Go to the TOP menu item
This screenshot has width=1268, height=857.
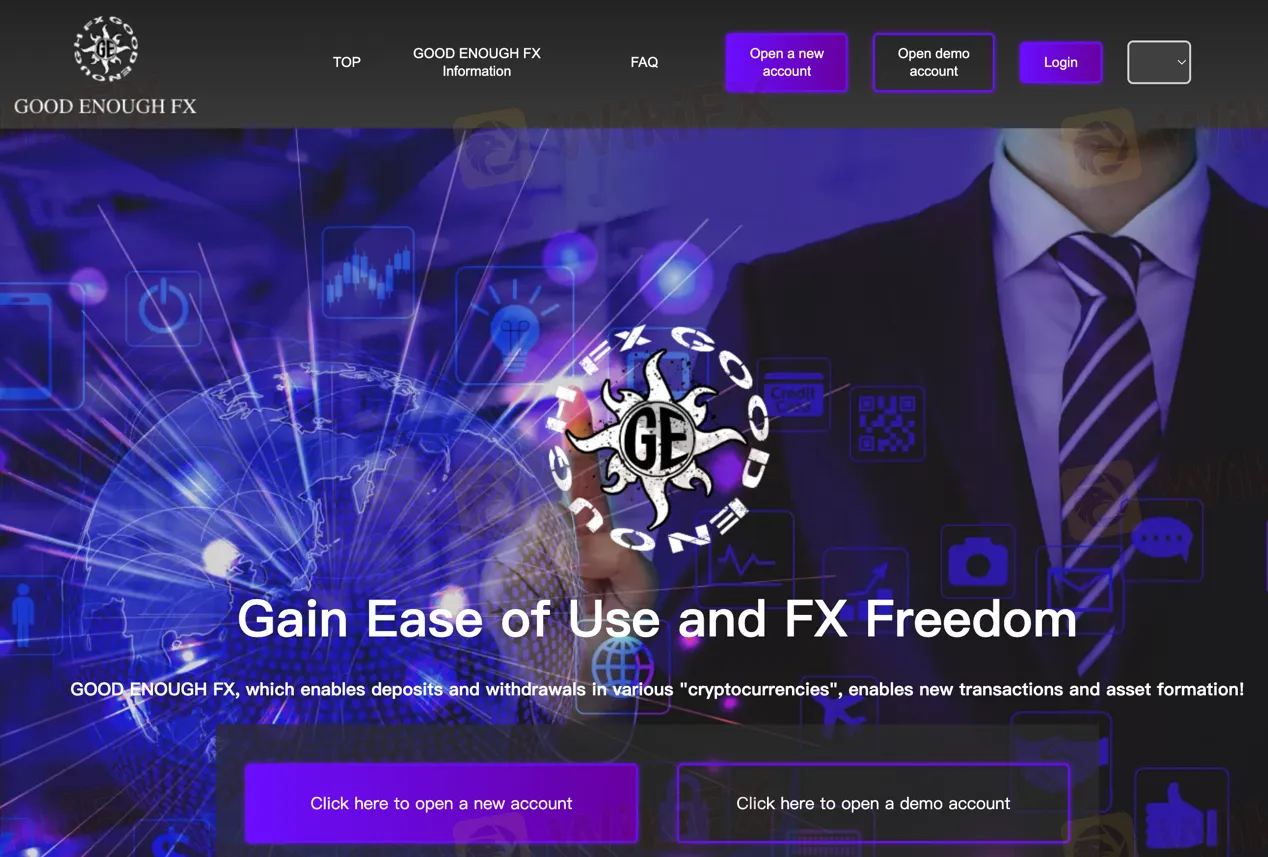(347, 62)
